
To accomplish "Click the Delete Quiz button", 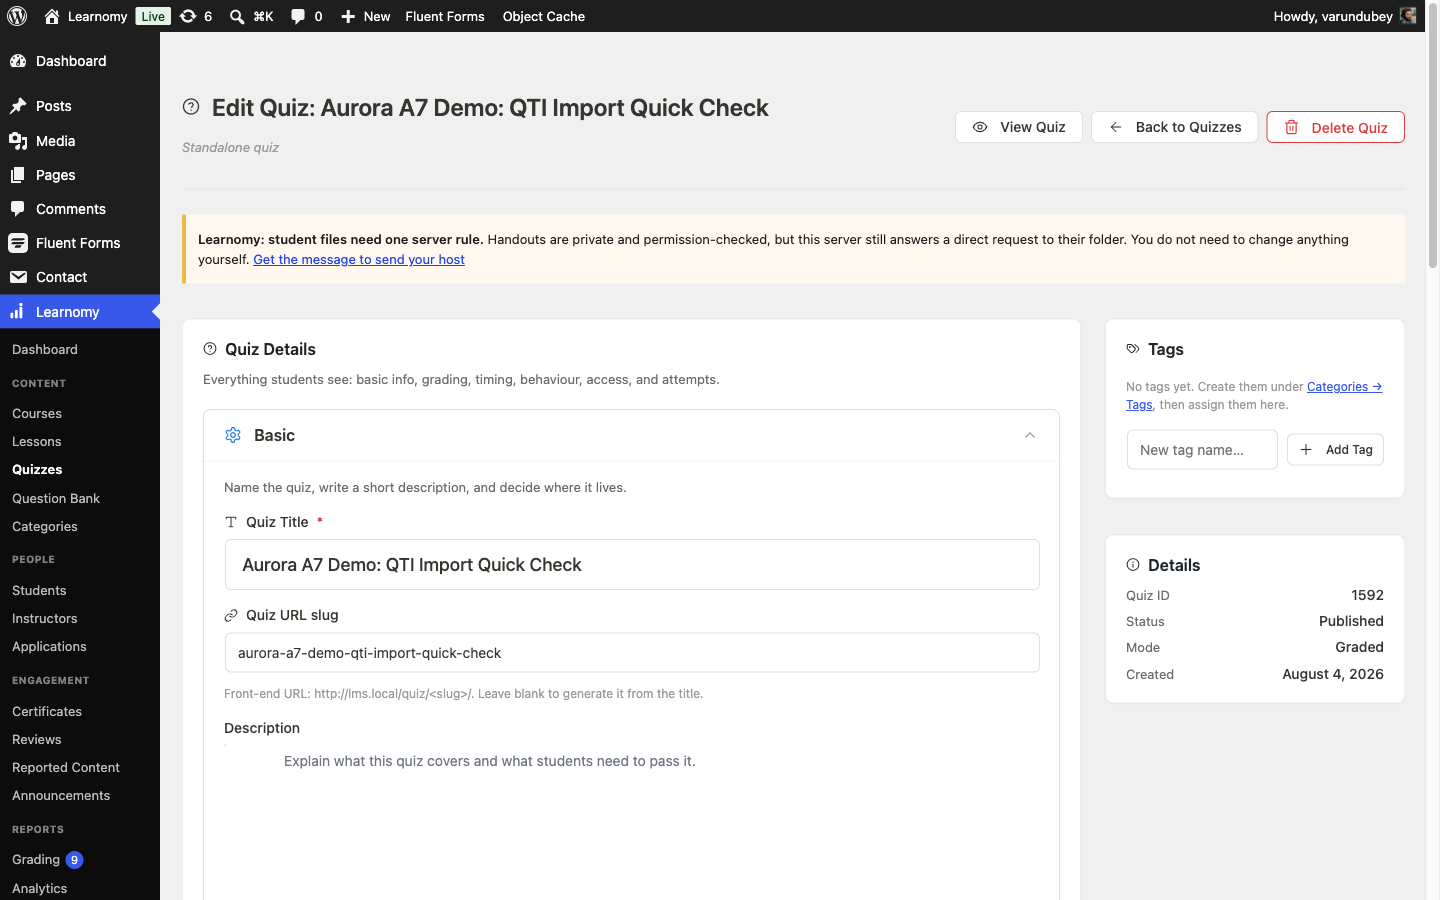I will [x=1335, y=127].
